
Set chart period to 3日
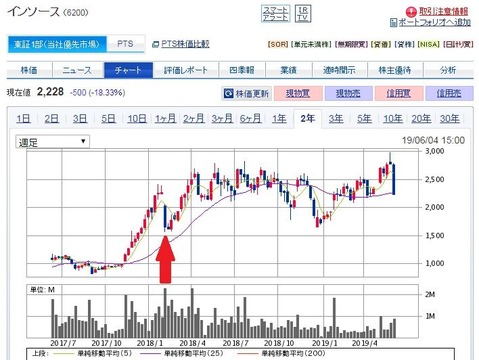pos(80,119)
